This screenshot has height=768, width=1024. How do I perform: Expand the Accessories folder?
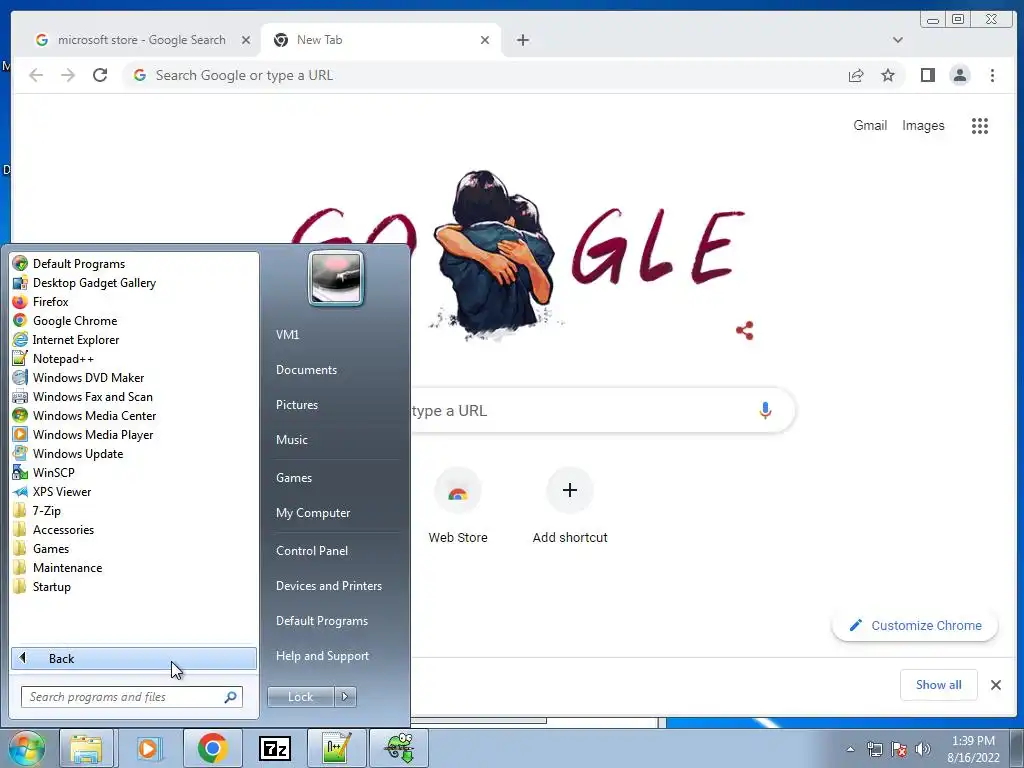54,530
